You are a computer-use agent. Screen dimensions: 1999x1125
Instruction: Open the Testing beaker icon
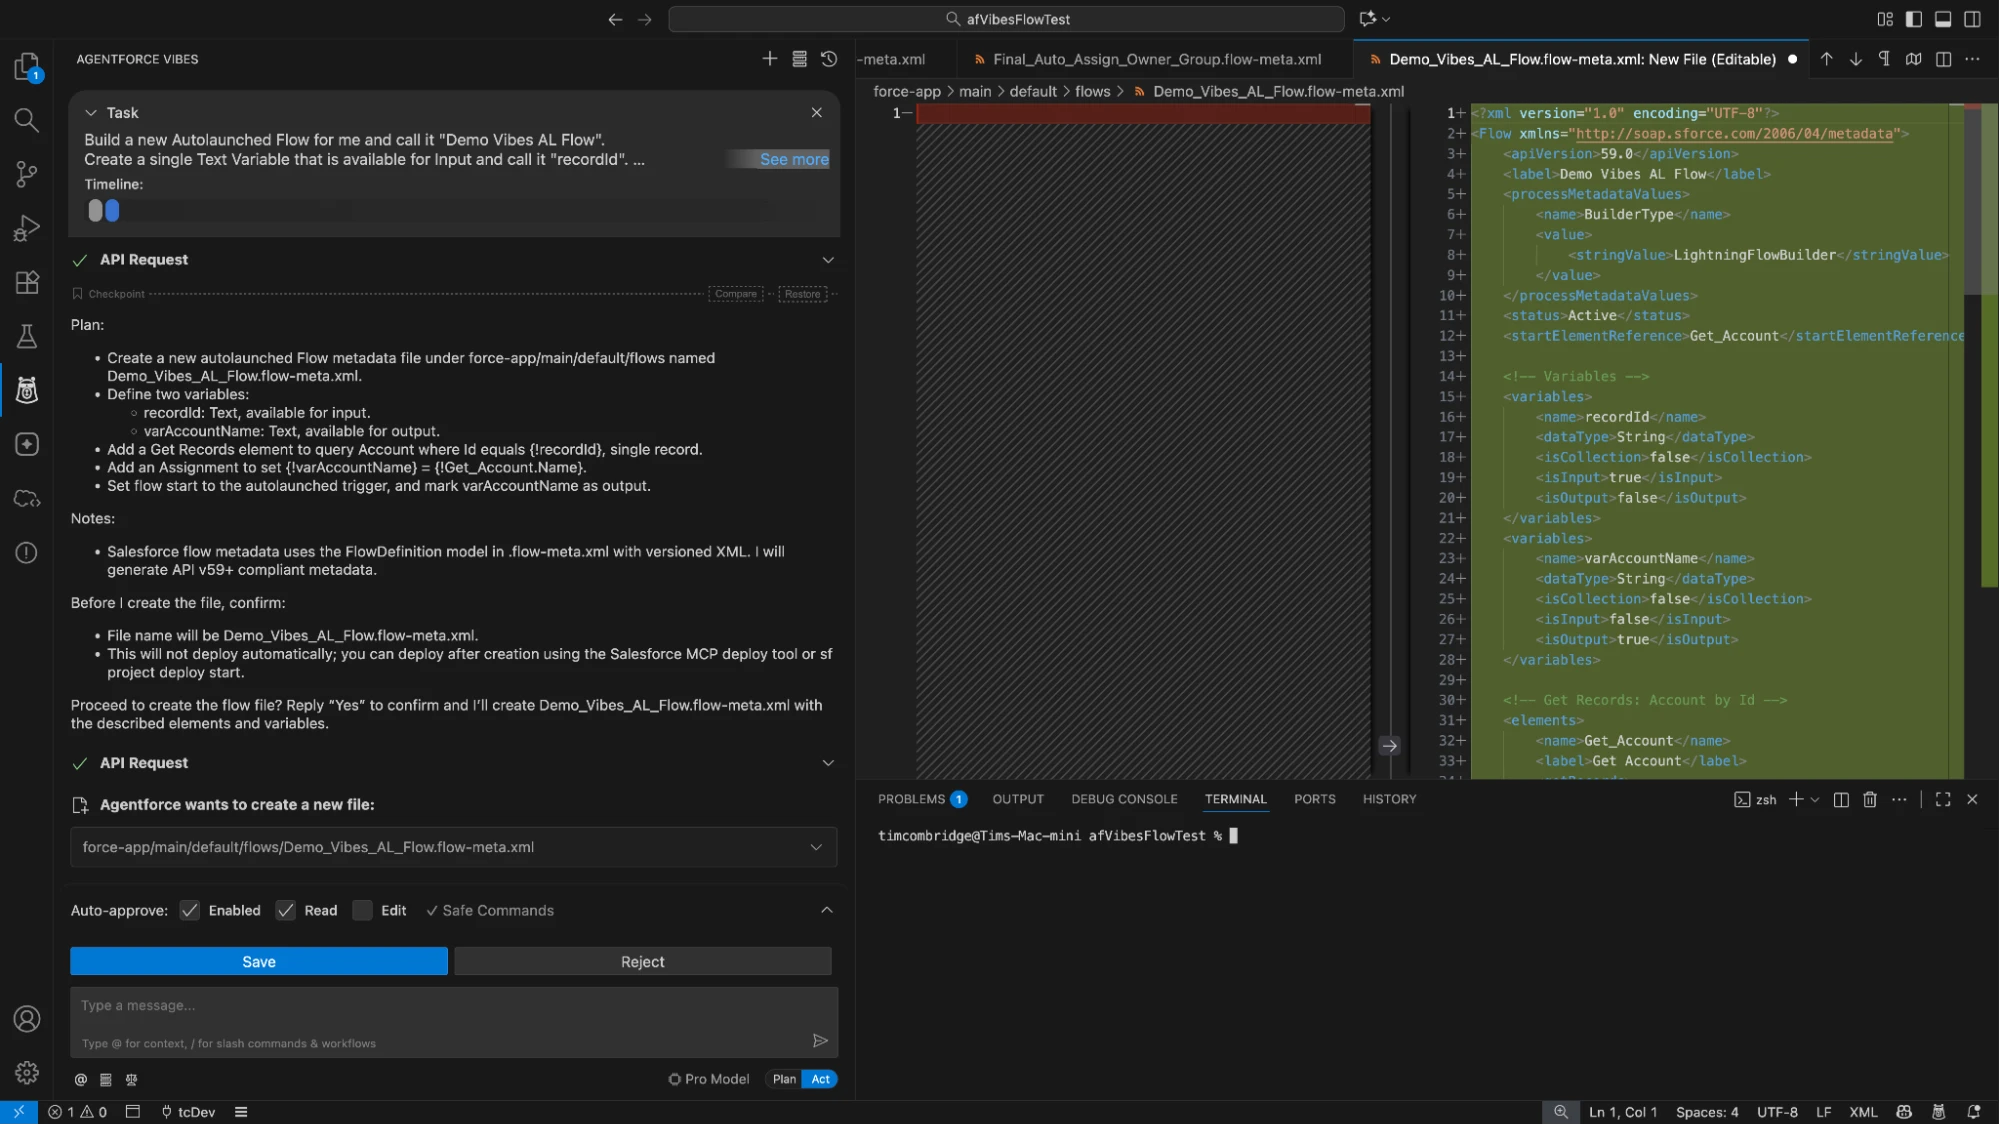[27, 337]
